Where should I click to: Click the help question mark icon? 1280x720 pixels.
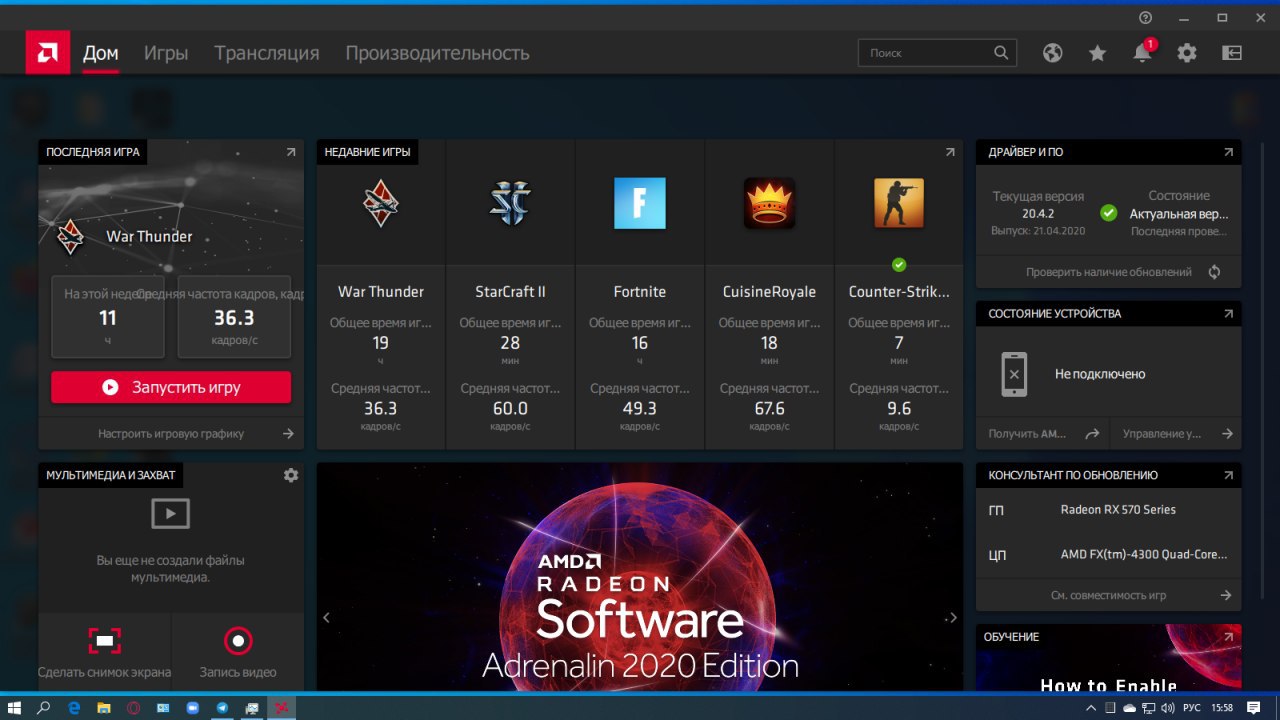click(x=1146, y=17)
